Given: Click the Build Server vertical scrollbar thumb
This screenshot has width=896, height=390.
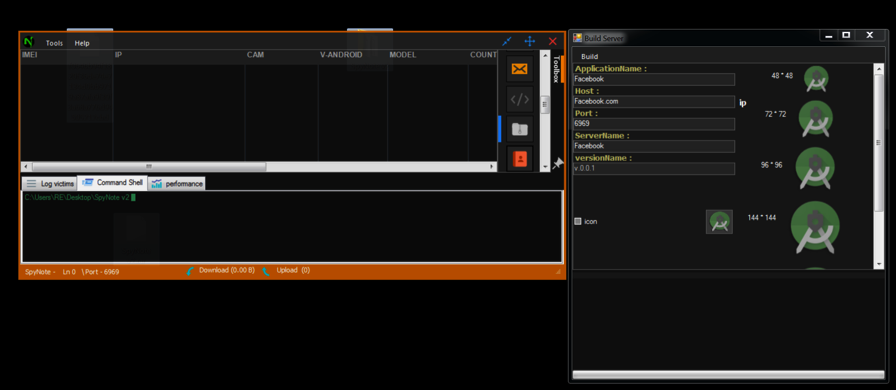Looking at the screenshot, I should pos(879,143).
